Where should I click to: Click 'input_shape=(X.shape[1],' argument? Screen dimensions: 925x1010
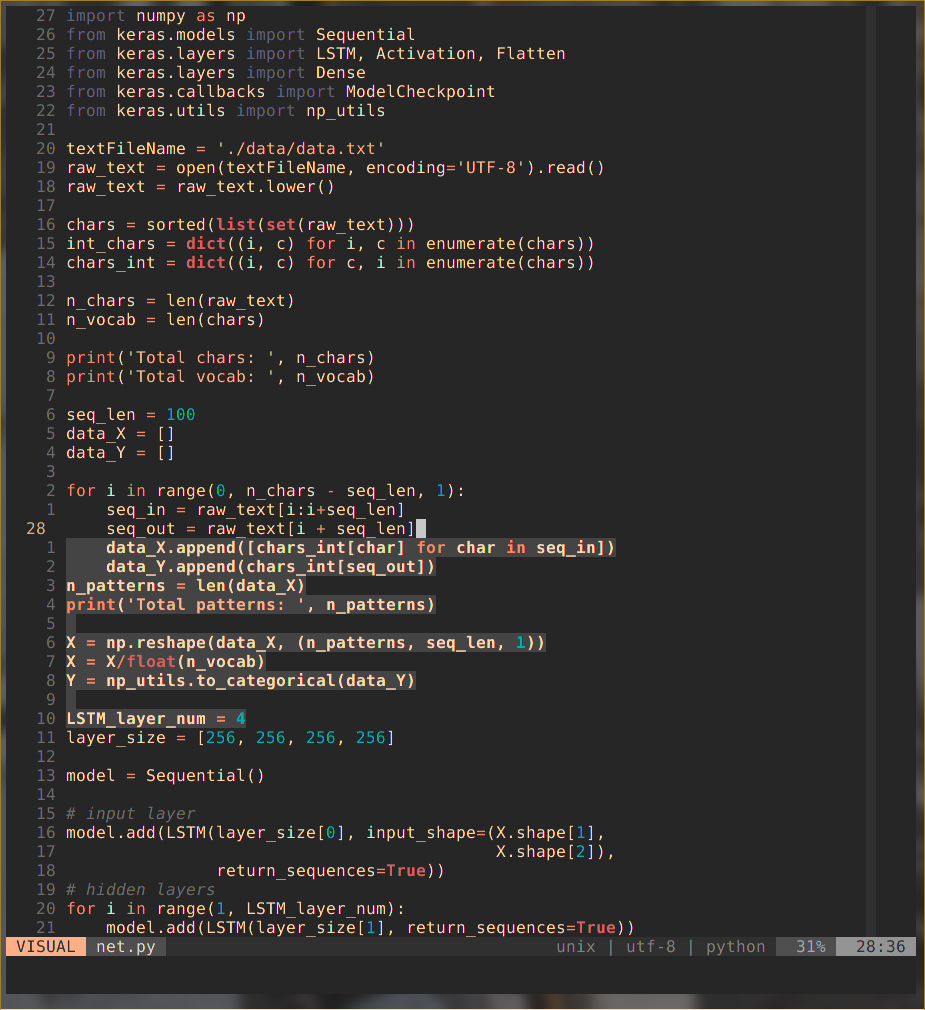tap(486, 833)
